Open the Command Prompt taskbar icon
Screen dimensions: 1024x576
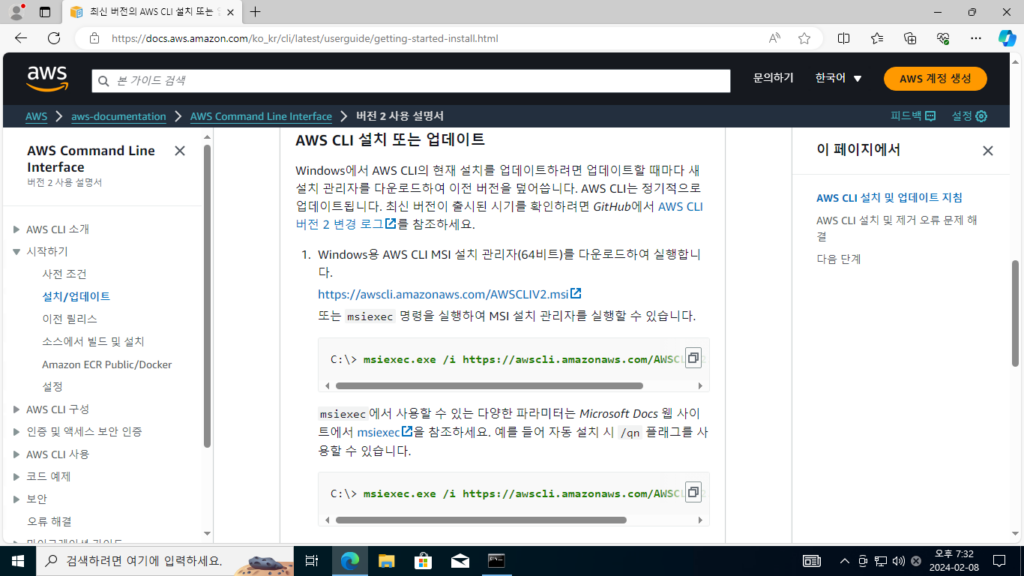click(496, 561)
